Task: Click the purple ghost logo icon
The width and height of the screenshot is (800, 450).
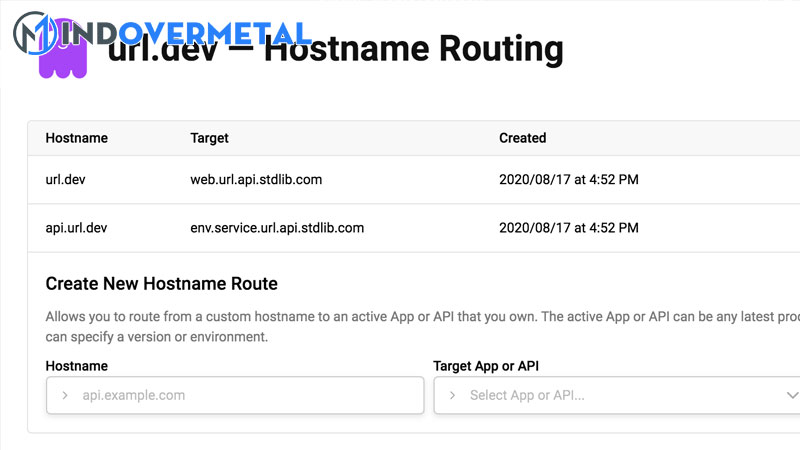Action: 63,50
